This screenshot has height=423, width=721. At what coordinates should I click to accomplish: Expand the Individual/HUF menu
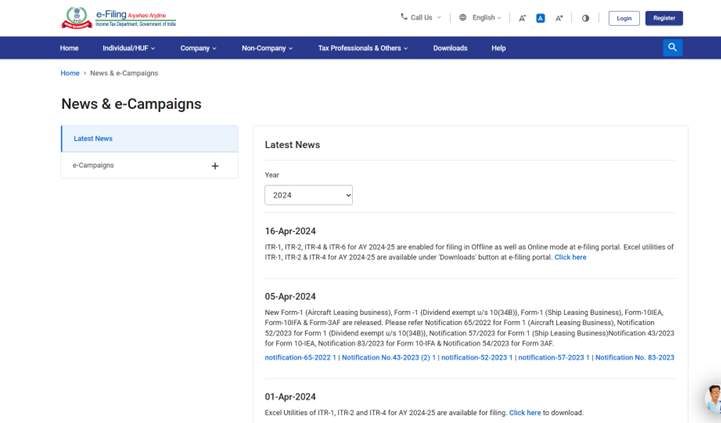[x=128, y=48]
